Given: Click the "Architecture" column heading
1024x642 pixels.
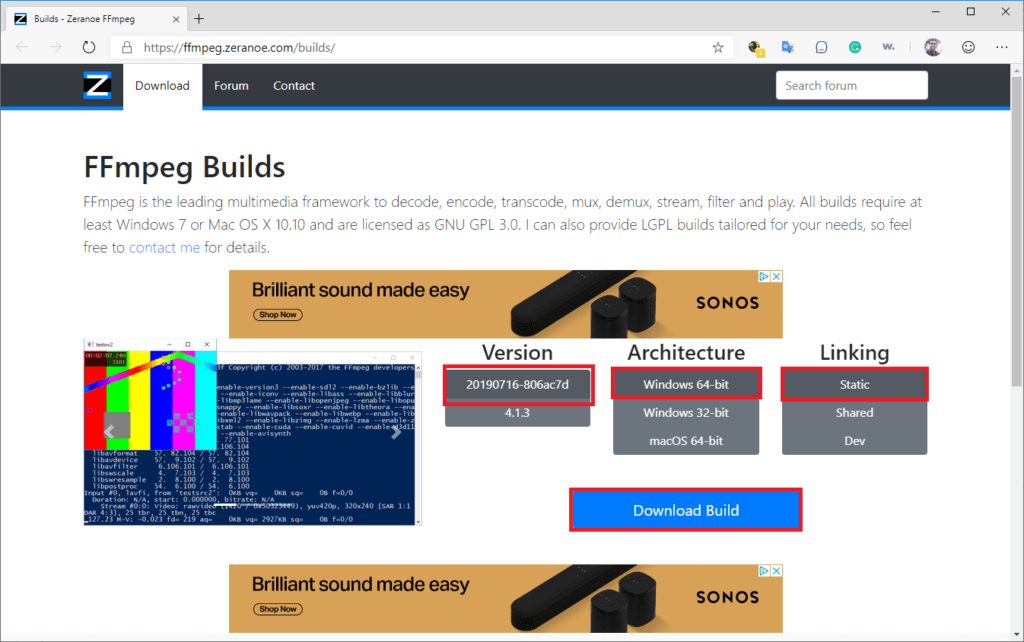Looking at the screenshot, I should pos(686,353).
